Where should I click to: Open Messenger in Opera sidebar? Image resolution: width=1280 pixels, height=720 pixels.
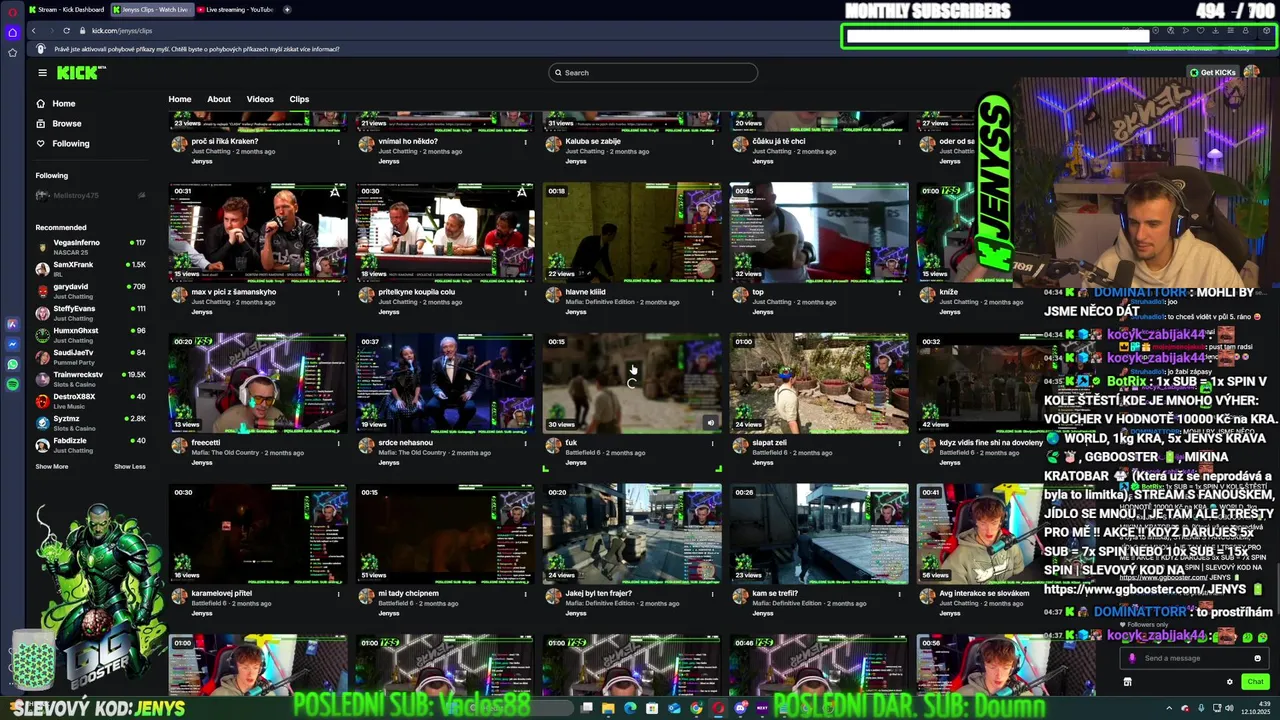pyautogui.click(x=12, y=344)
